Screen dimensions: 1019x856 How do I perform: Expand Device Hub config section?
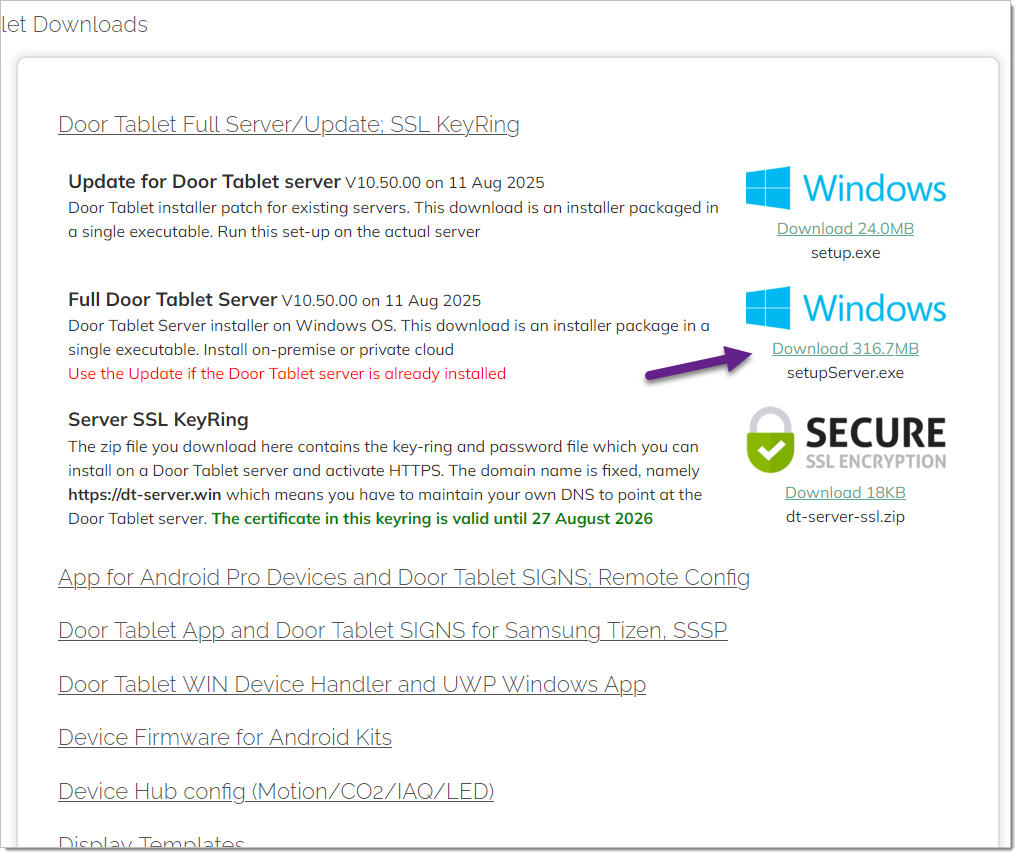pyautogui.click(x=276, y=792)
